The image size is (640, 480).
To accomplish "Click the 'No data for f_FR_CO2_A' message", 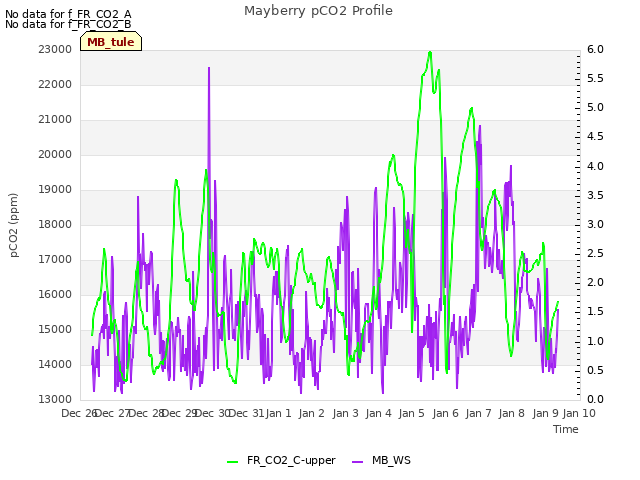I will click(x=68, y=14).
